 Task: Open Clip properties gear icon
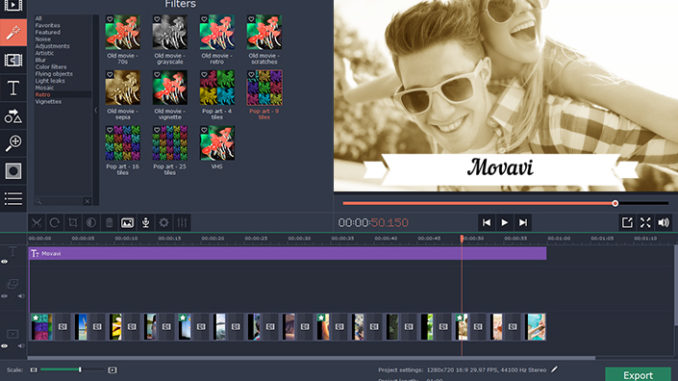[164, 223]
